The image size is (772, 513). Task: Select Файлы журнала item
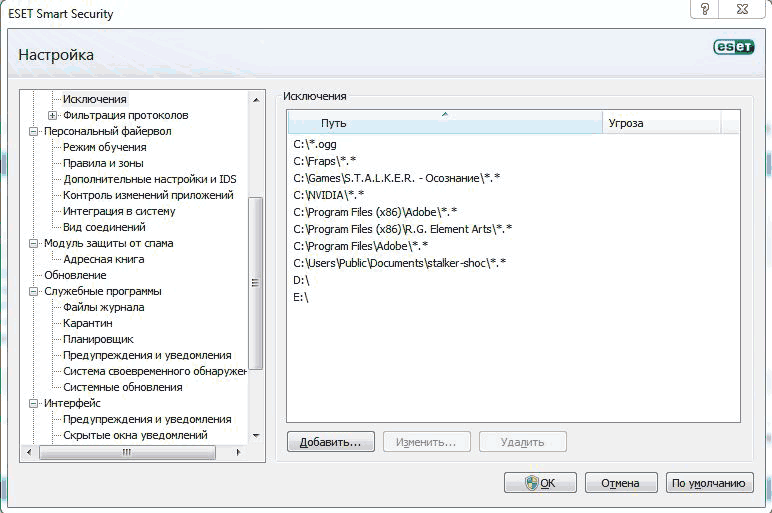(103, 307)
